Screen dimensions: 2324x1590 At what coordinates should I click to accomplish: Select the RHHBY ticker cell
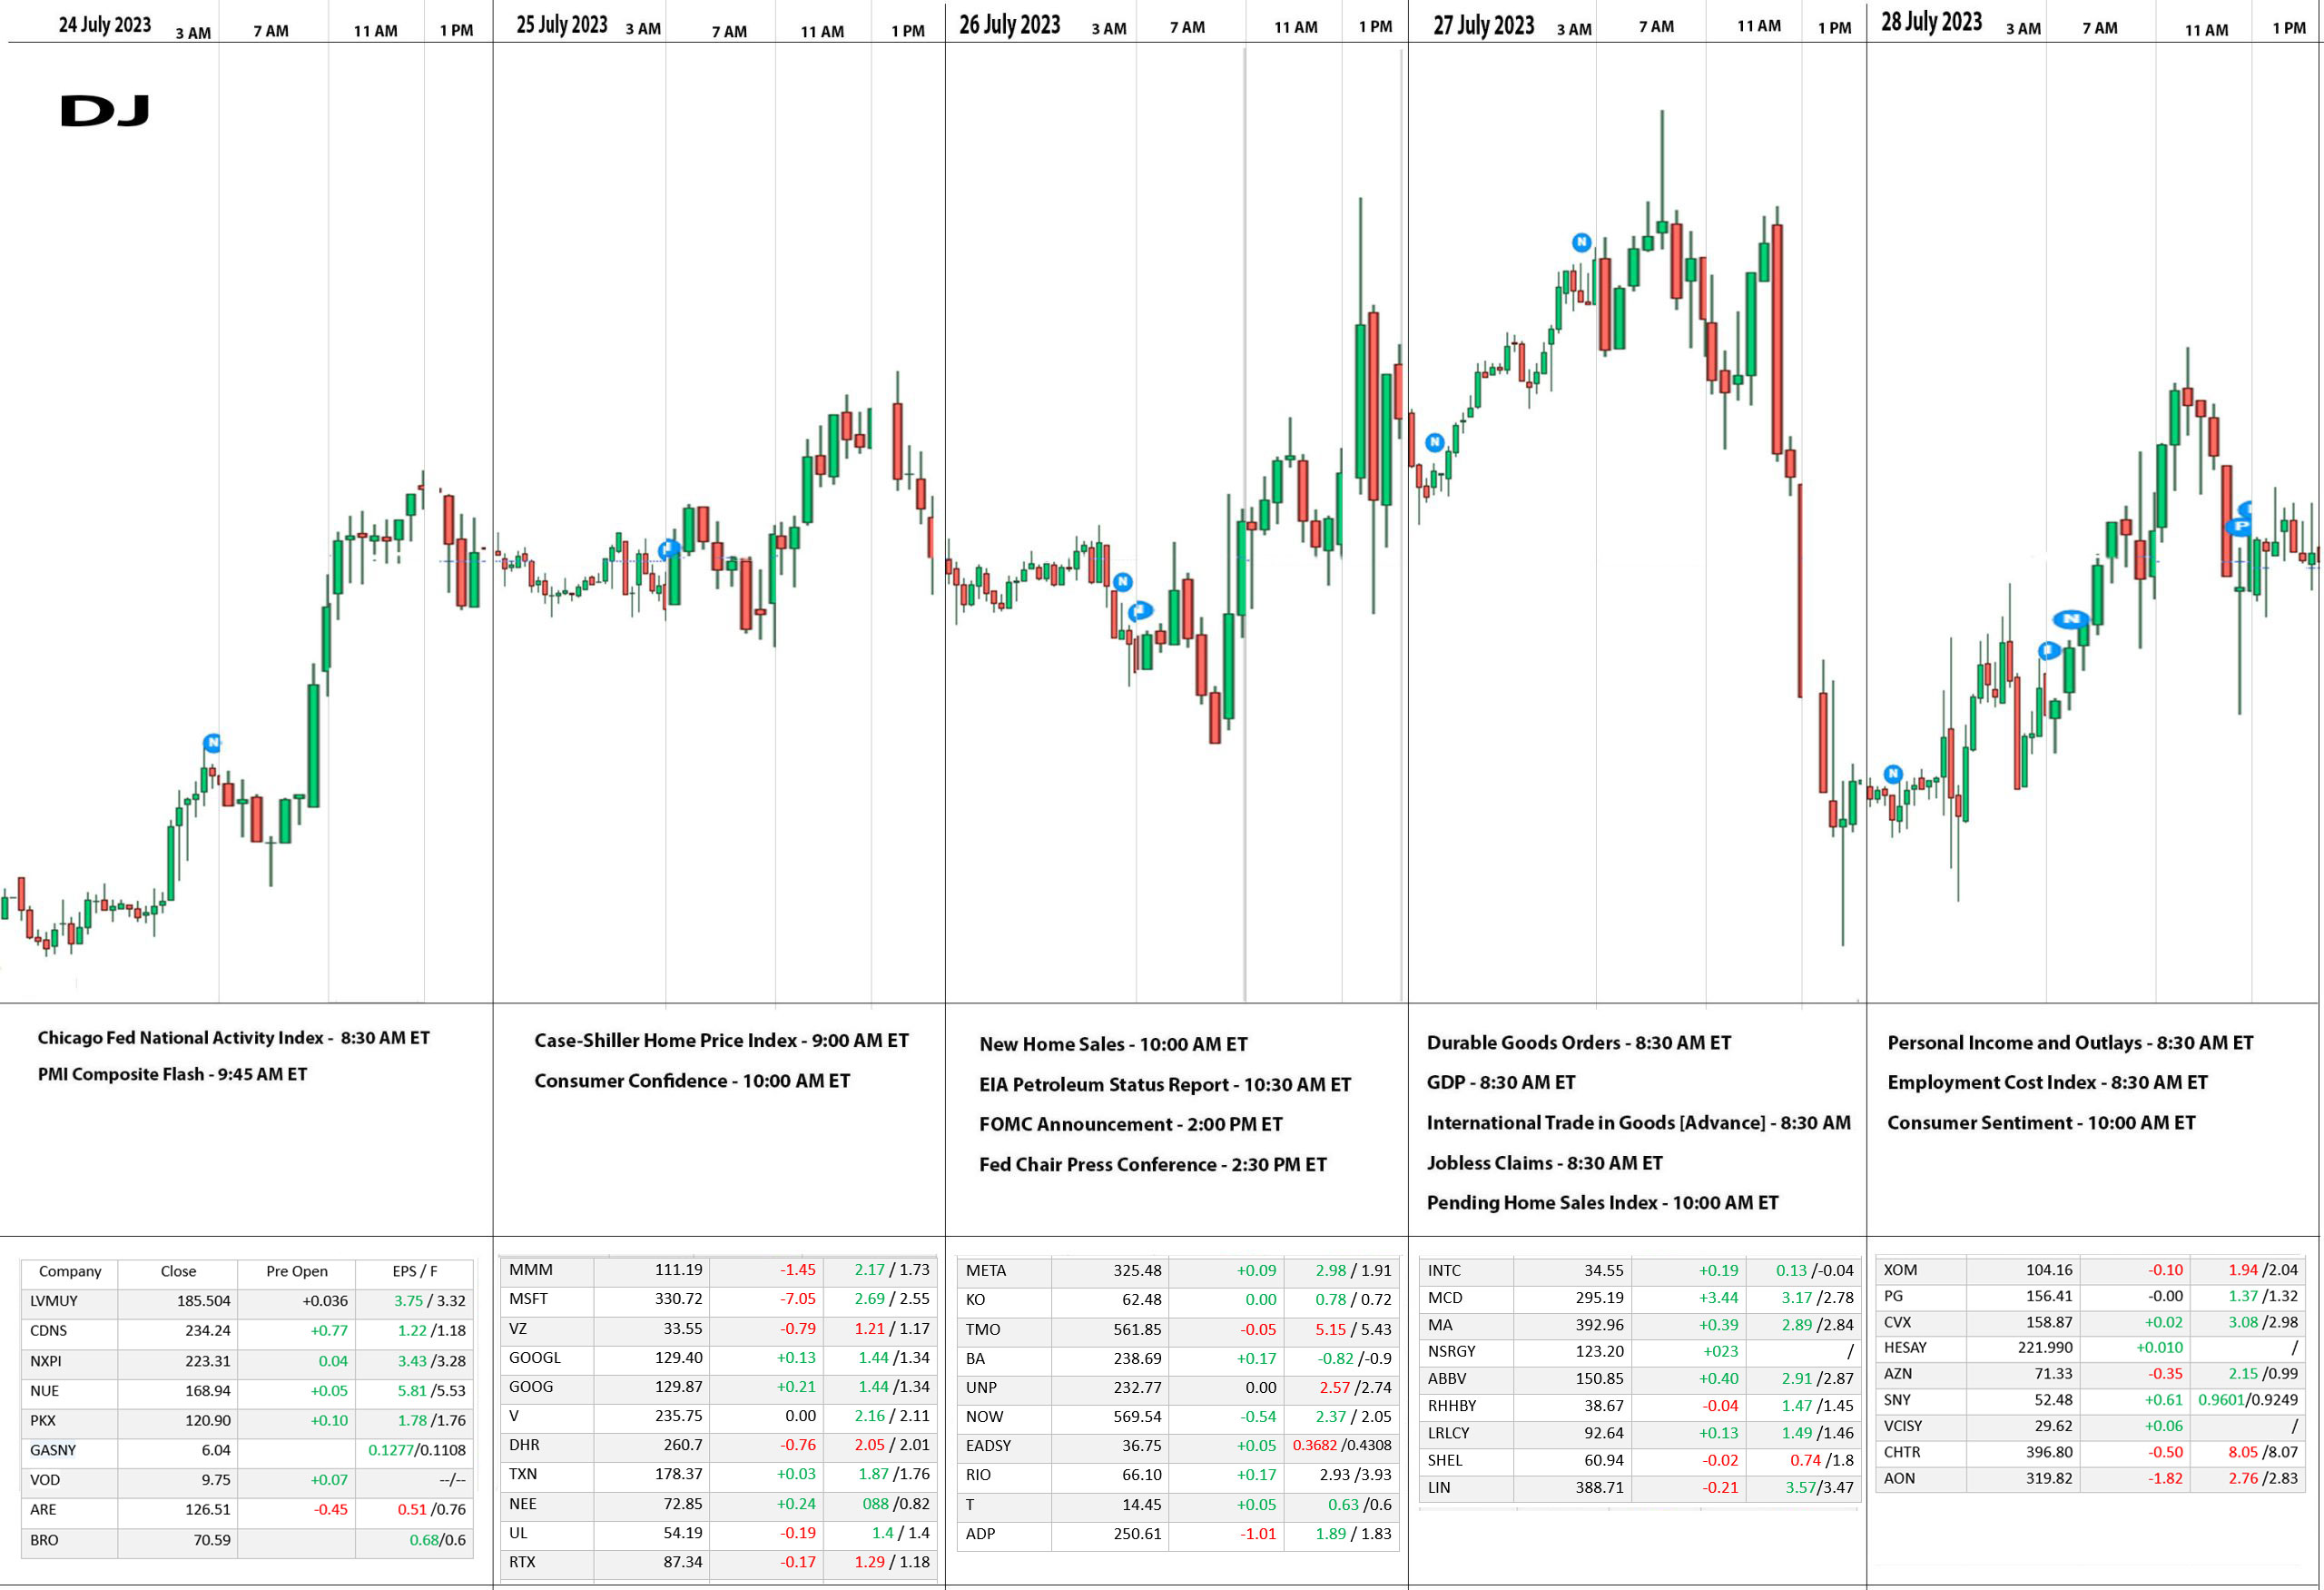[x=1466, y=1406]
